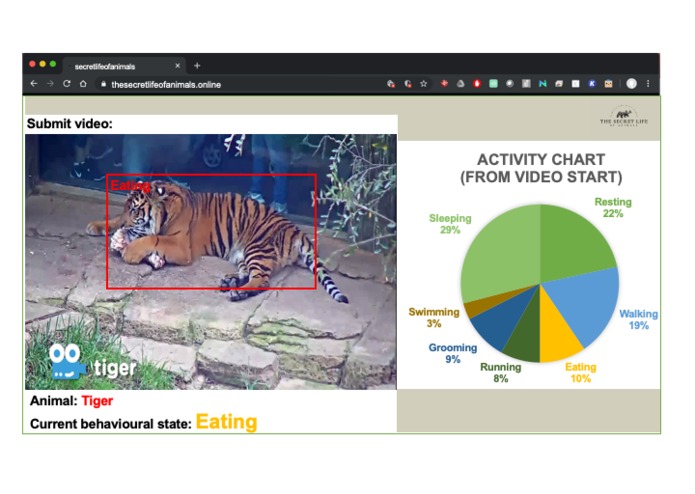Click the 'Walking 19%' chart label

tap(638, 319)
